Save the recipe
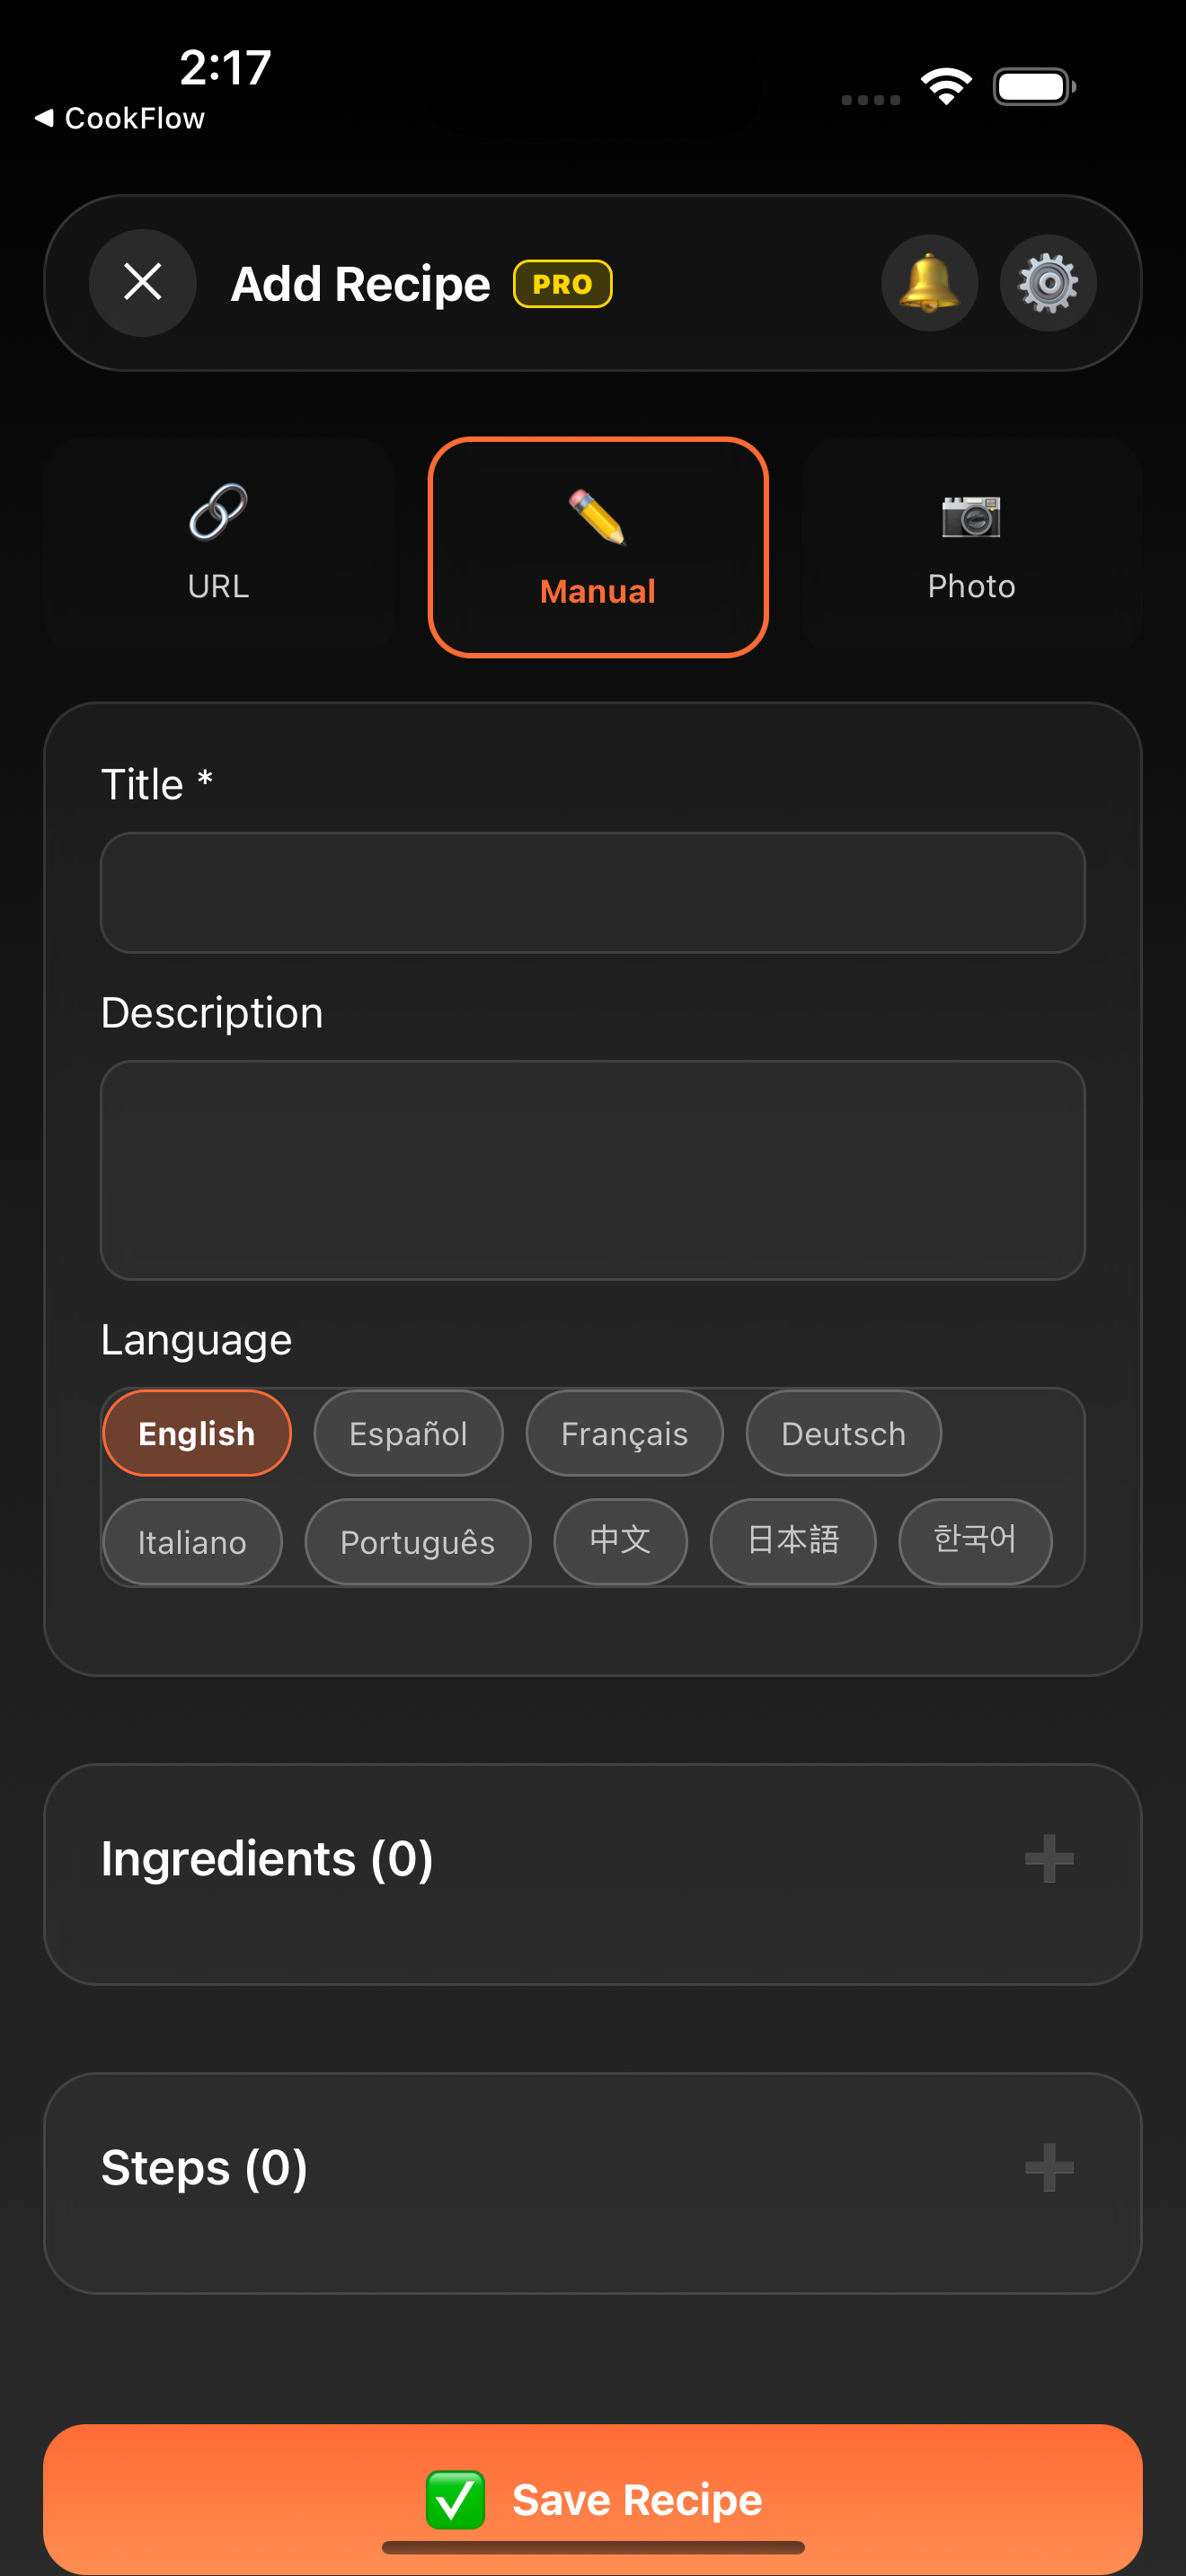The height and width of the screenshot is (2576, 1186). pos(593,2498)
